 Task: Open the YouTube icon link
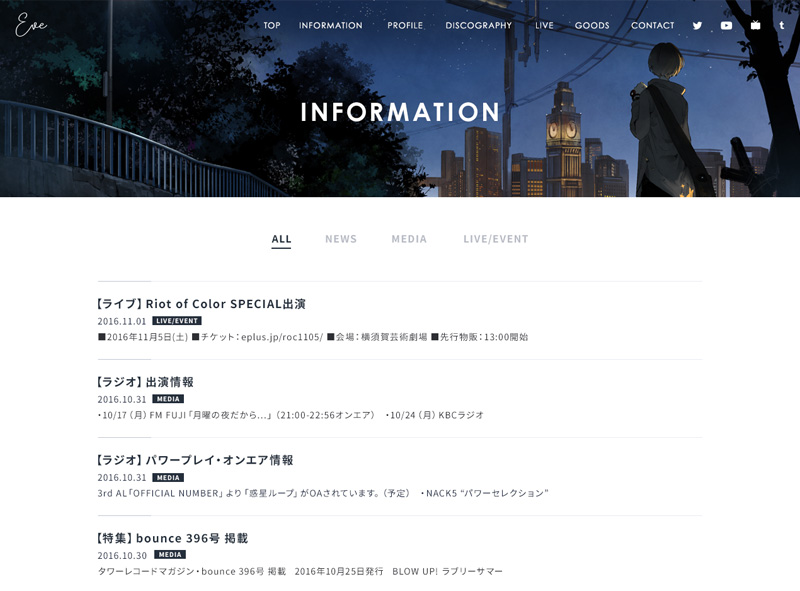pos(726,26)
